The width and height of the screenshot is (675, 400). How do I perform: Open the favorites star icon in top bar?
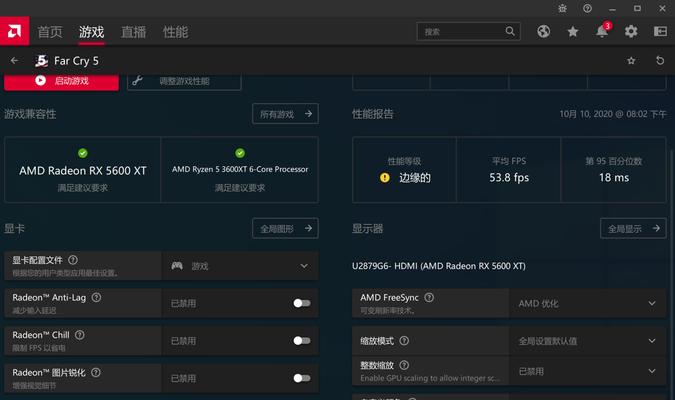[x=573, y=31]
